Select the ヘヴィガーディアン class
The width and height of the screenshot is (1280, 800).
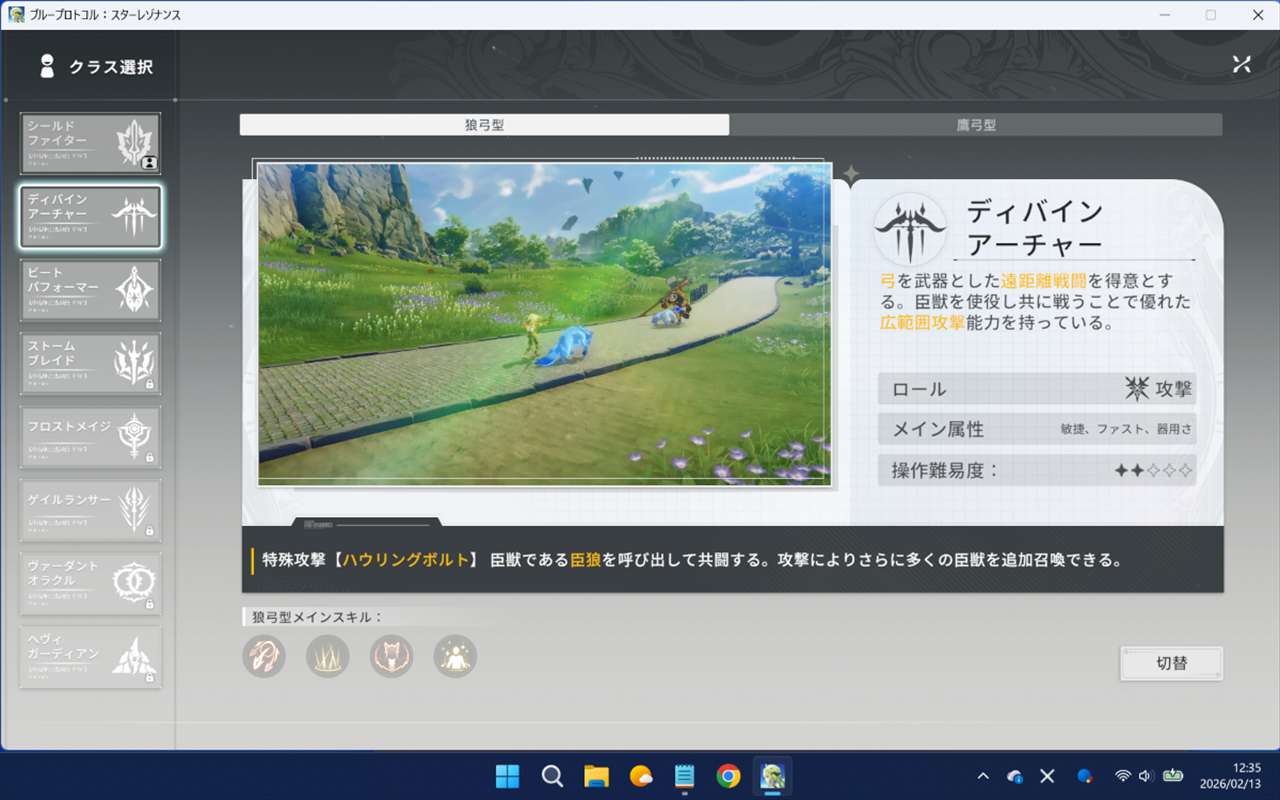coord(90,657)
